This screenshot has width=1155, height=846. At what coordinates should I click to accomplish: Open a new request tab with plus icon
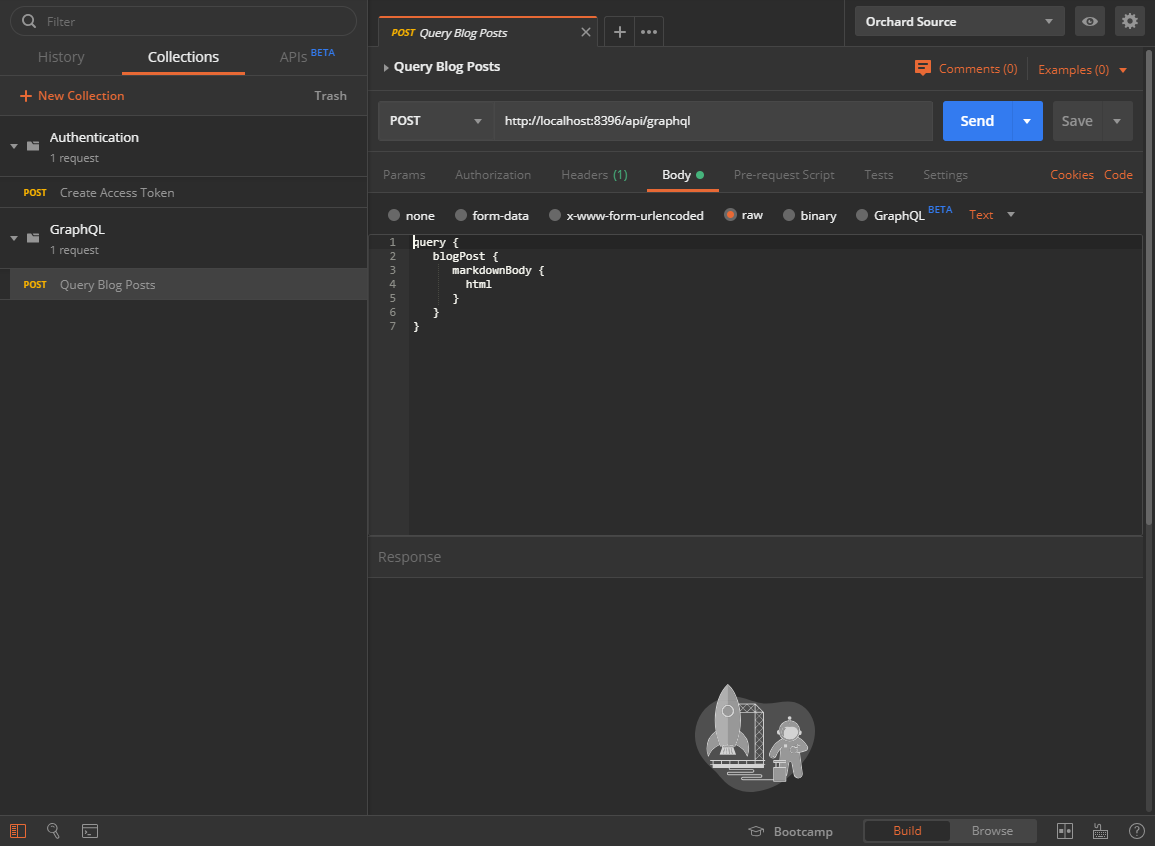[619, 32]
